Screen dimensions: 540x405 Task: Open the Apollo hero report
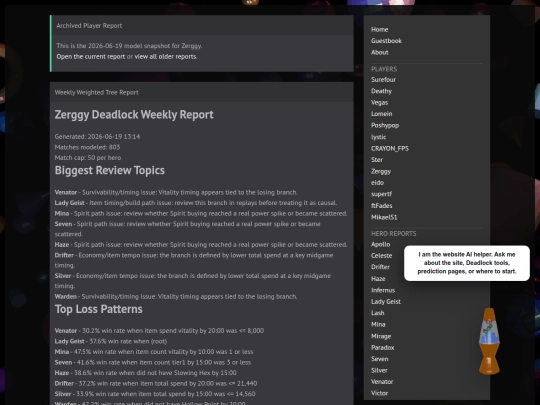[x=381, y=244]
